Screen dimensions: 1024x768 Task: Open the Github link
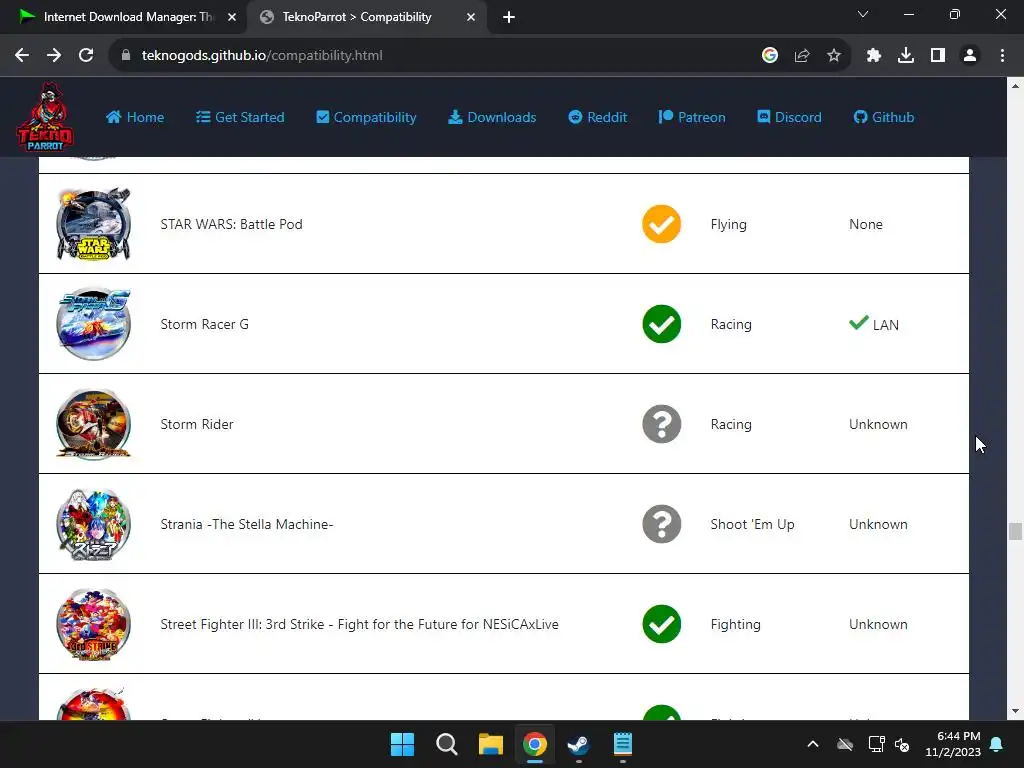[884, 118]
